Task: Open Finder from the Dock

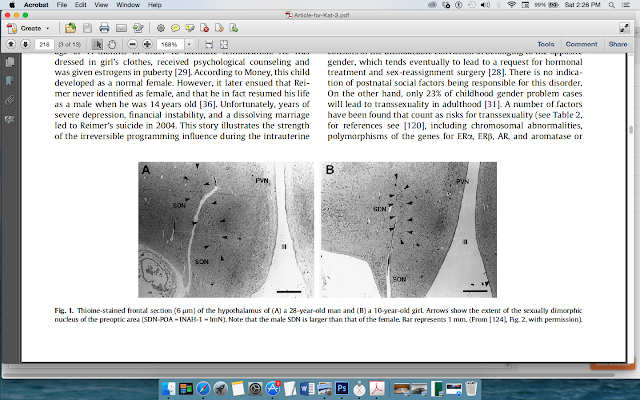Action: click(x=168, y=389)
